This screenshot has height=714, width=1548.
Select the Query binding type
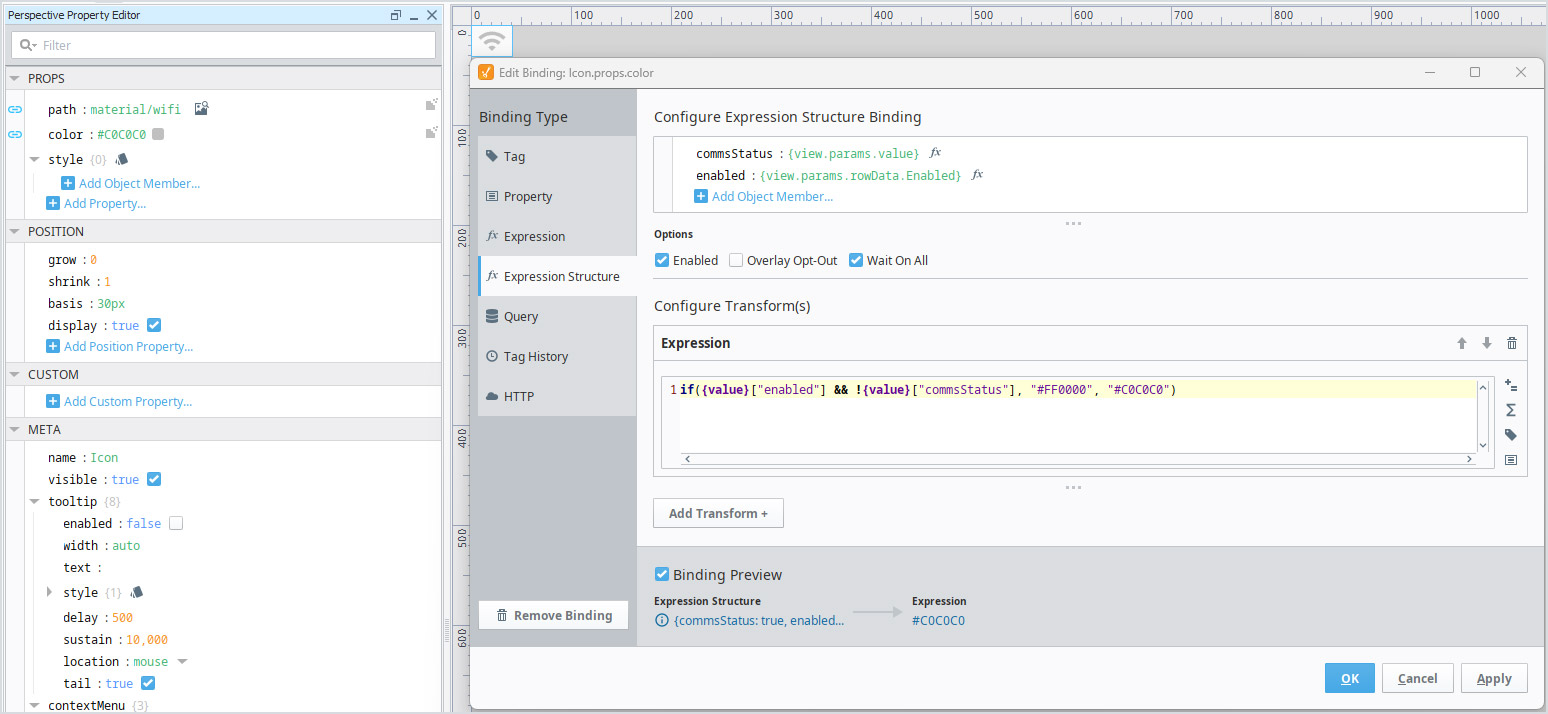(x=520, y=316)
